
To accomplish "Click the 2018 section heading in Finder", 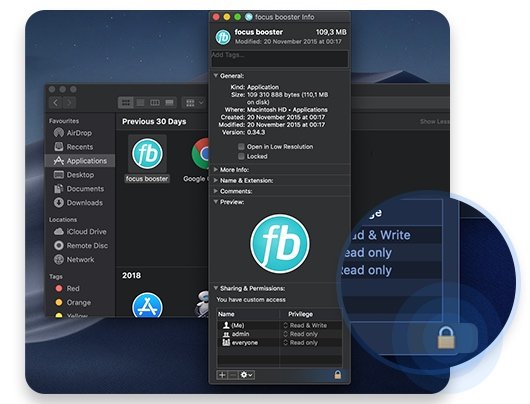I will point(131,276).
